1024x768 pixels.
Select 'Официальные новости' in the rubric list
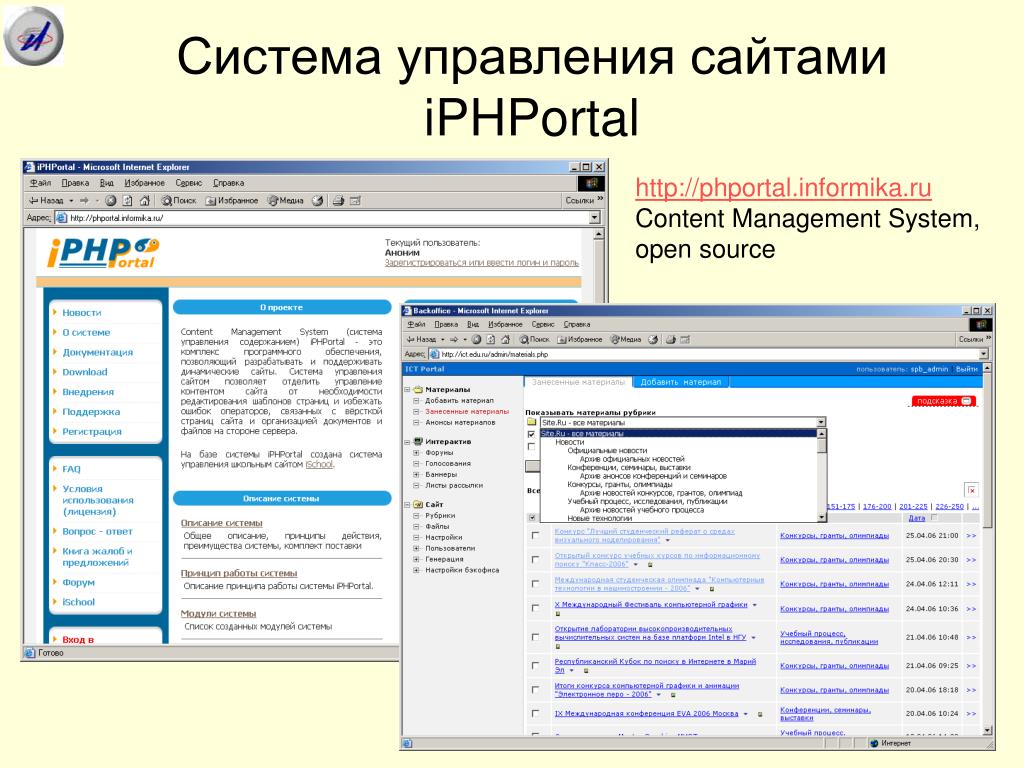[607, 451]
